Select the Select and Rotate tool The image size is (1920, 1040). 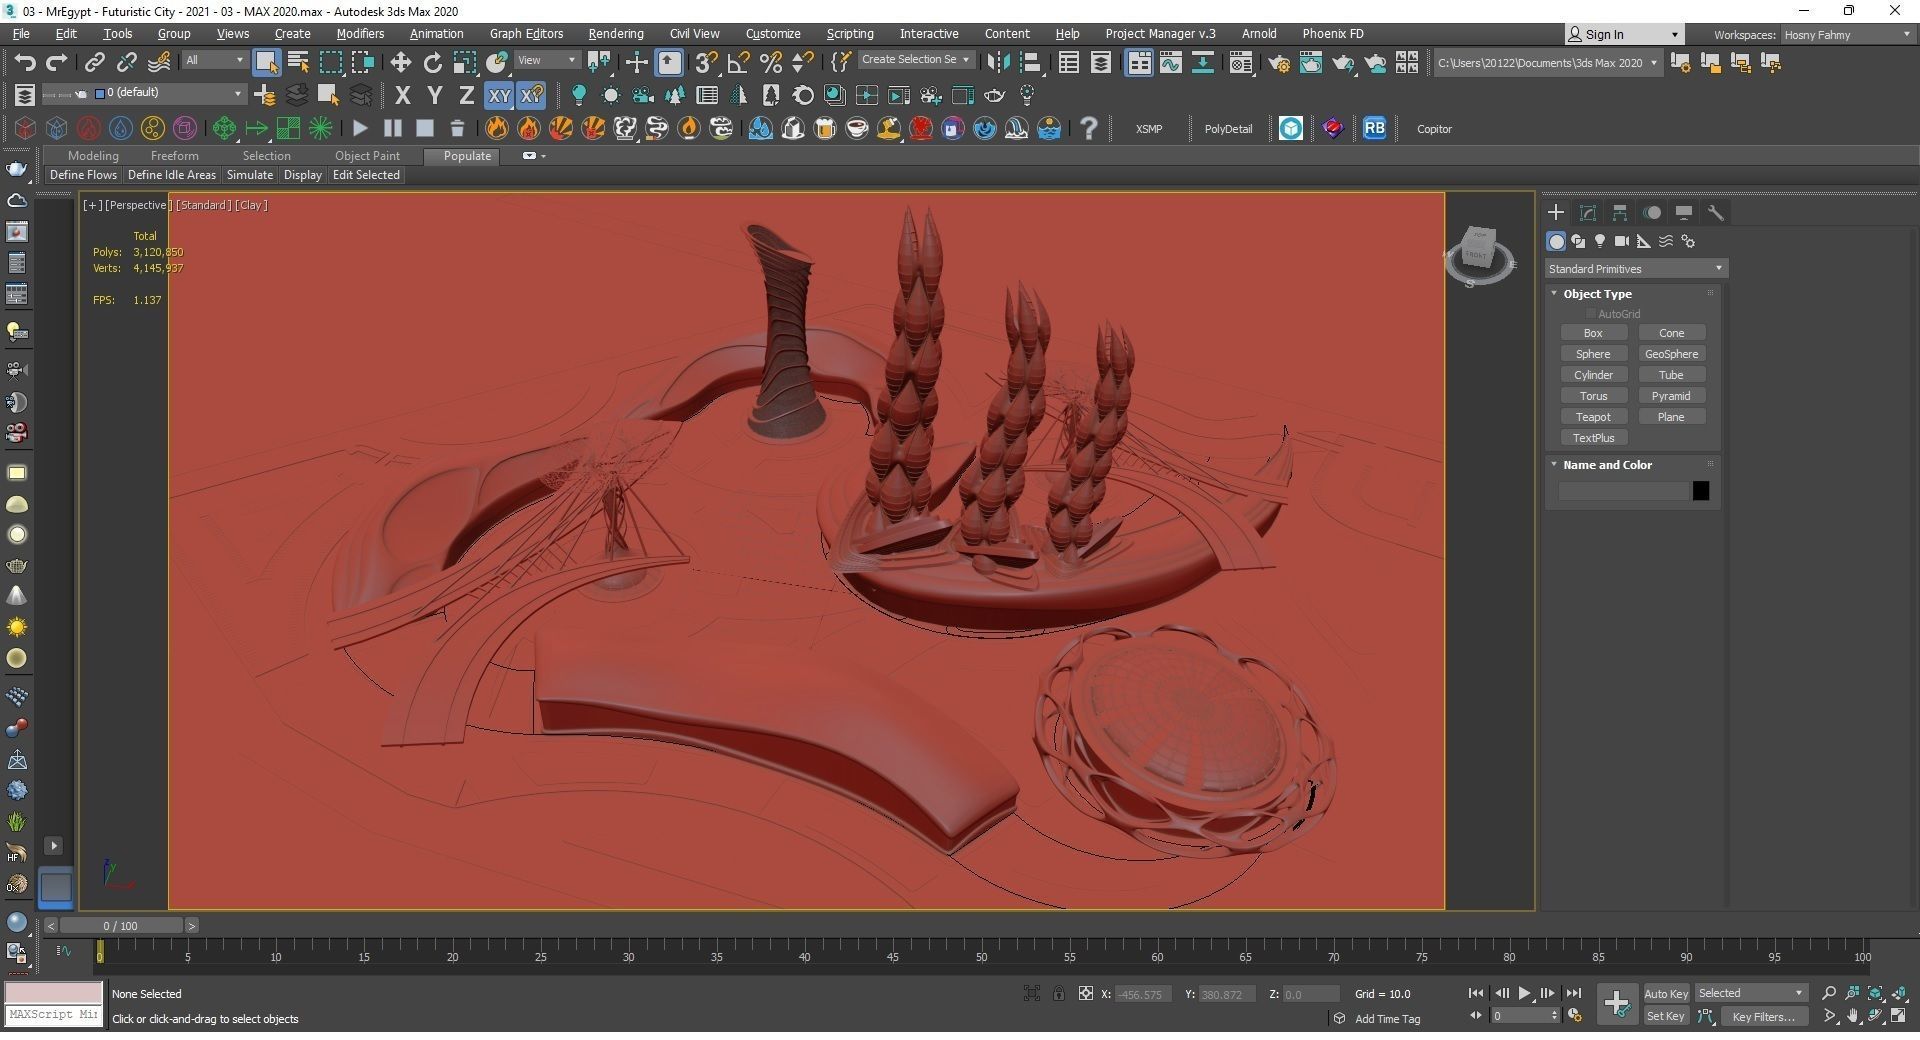click(x=432, y=62)
